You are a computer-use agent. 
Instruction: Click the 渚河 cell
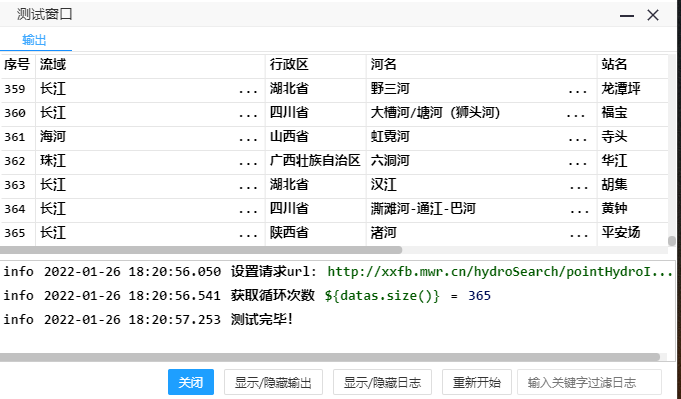[x=383, y=233]
